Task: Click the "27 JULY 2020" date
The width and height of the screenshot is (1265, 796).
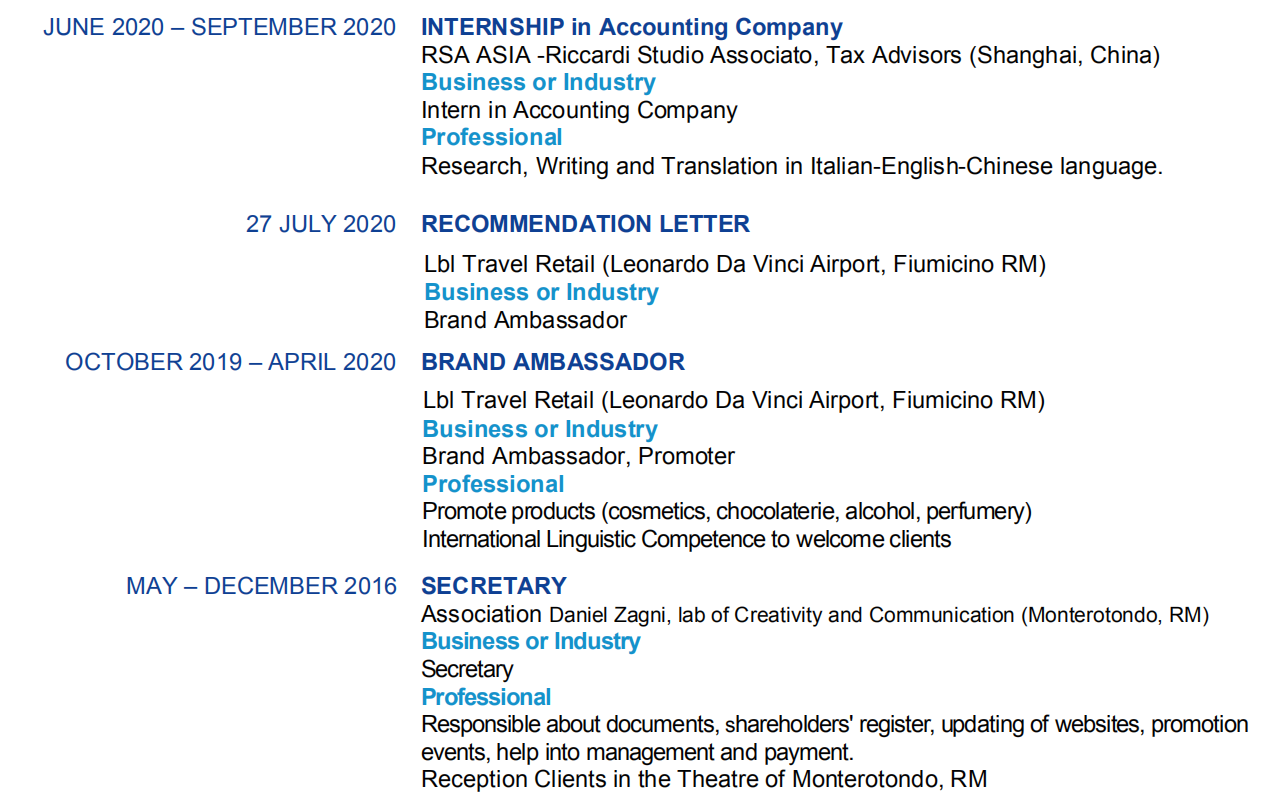Action: point(321,224)
